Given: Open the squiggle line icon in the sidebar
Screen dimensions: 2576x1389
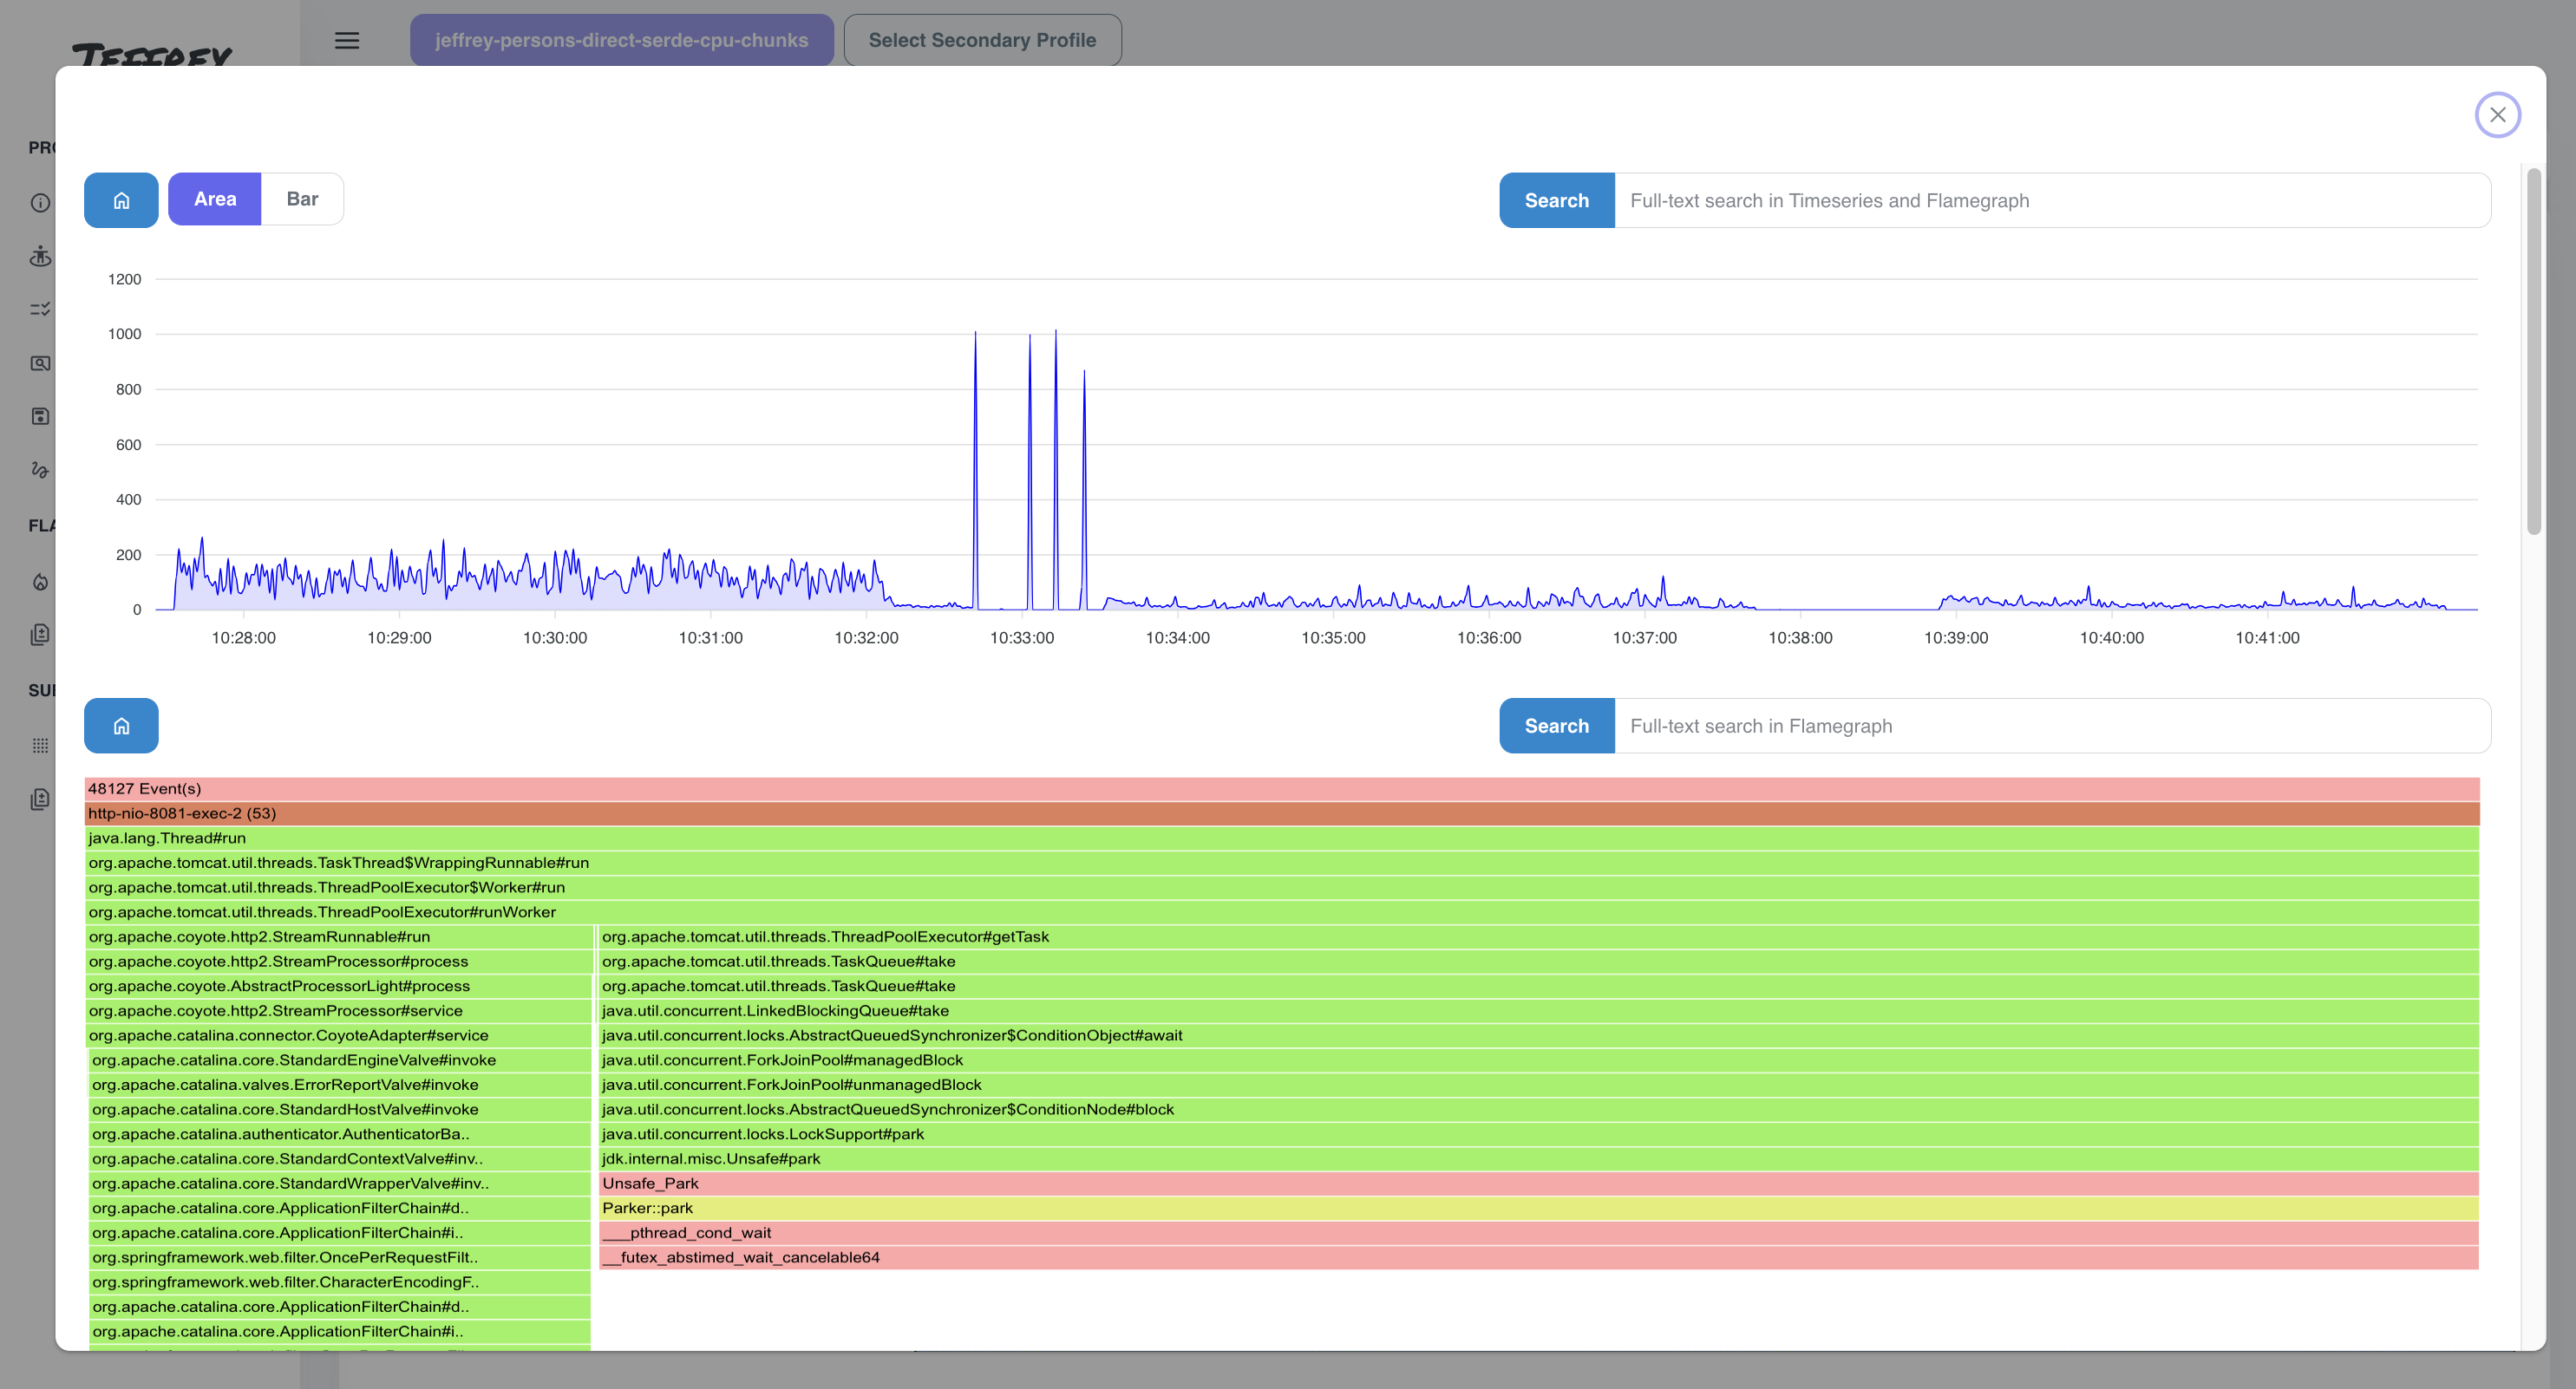Looking at the screenshot, I should [40, 469].
